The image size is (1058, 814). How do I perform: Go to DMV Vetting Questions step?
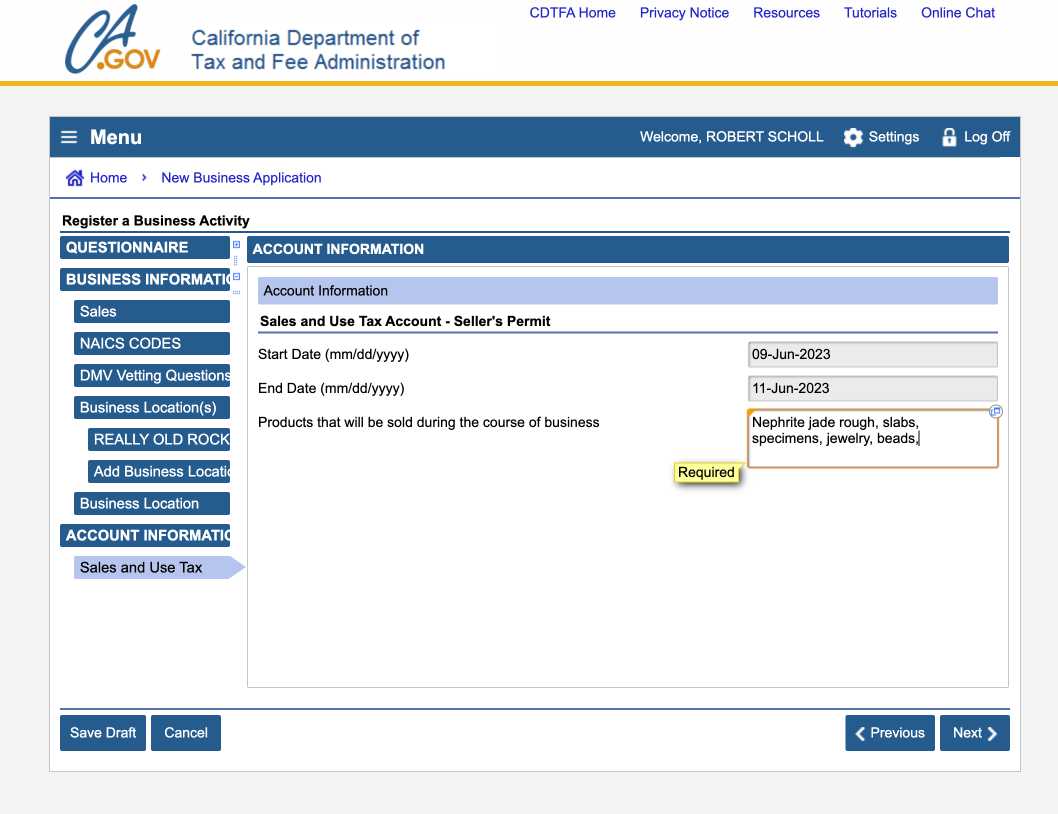pos(152,376)
